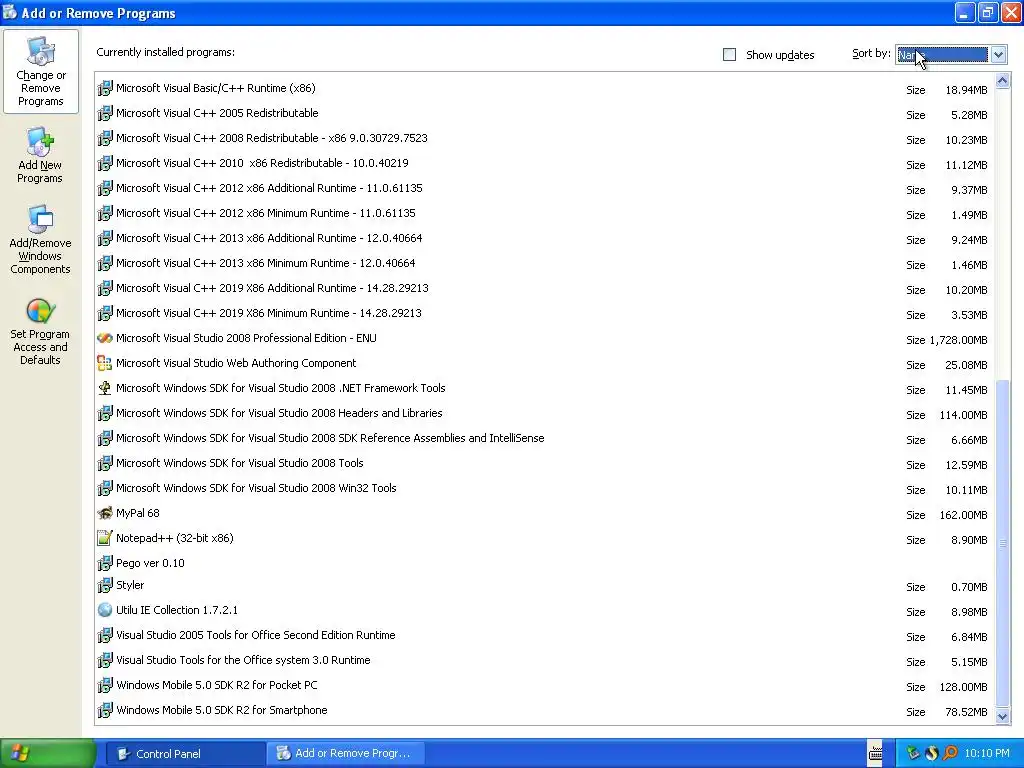The width and height of the screenshot is (1024, 768).
Task: Click the Visual Basic/C++ Runtime (x86) icon
Action: point(104,88)
